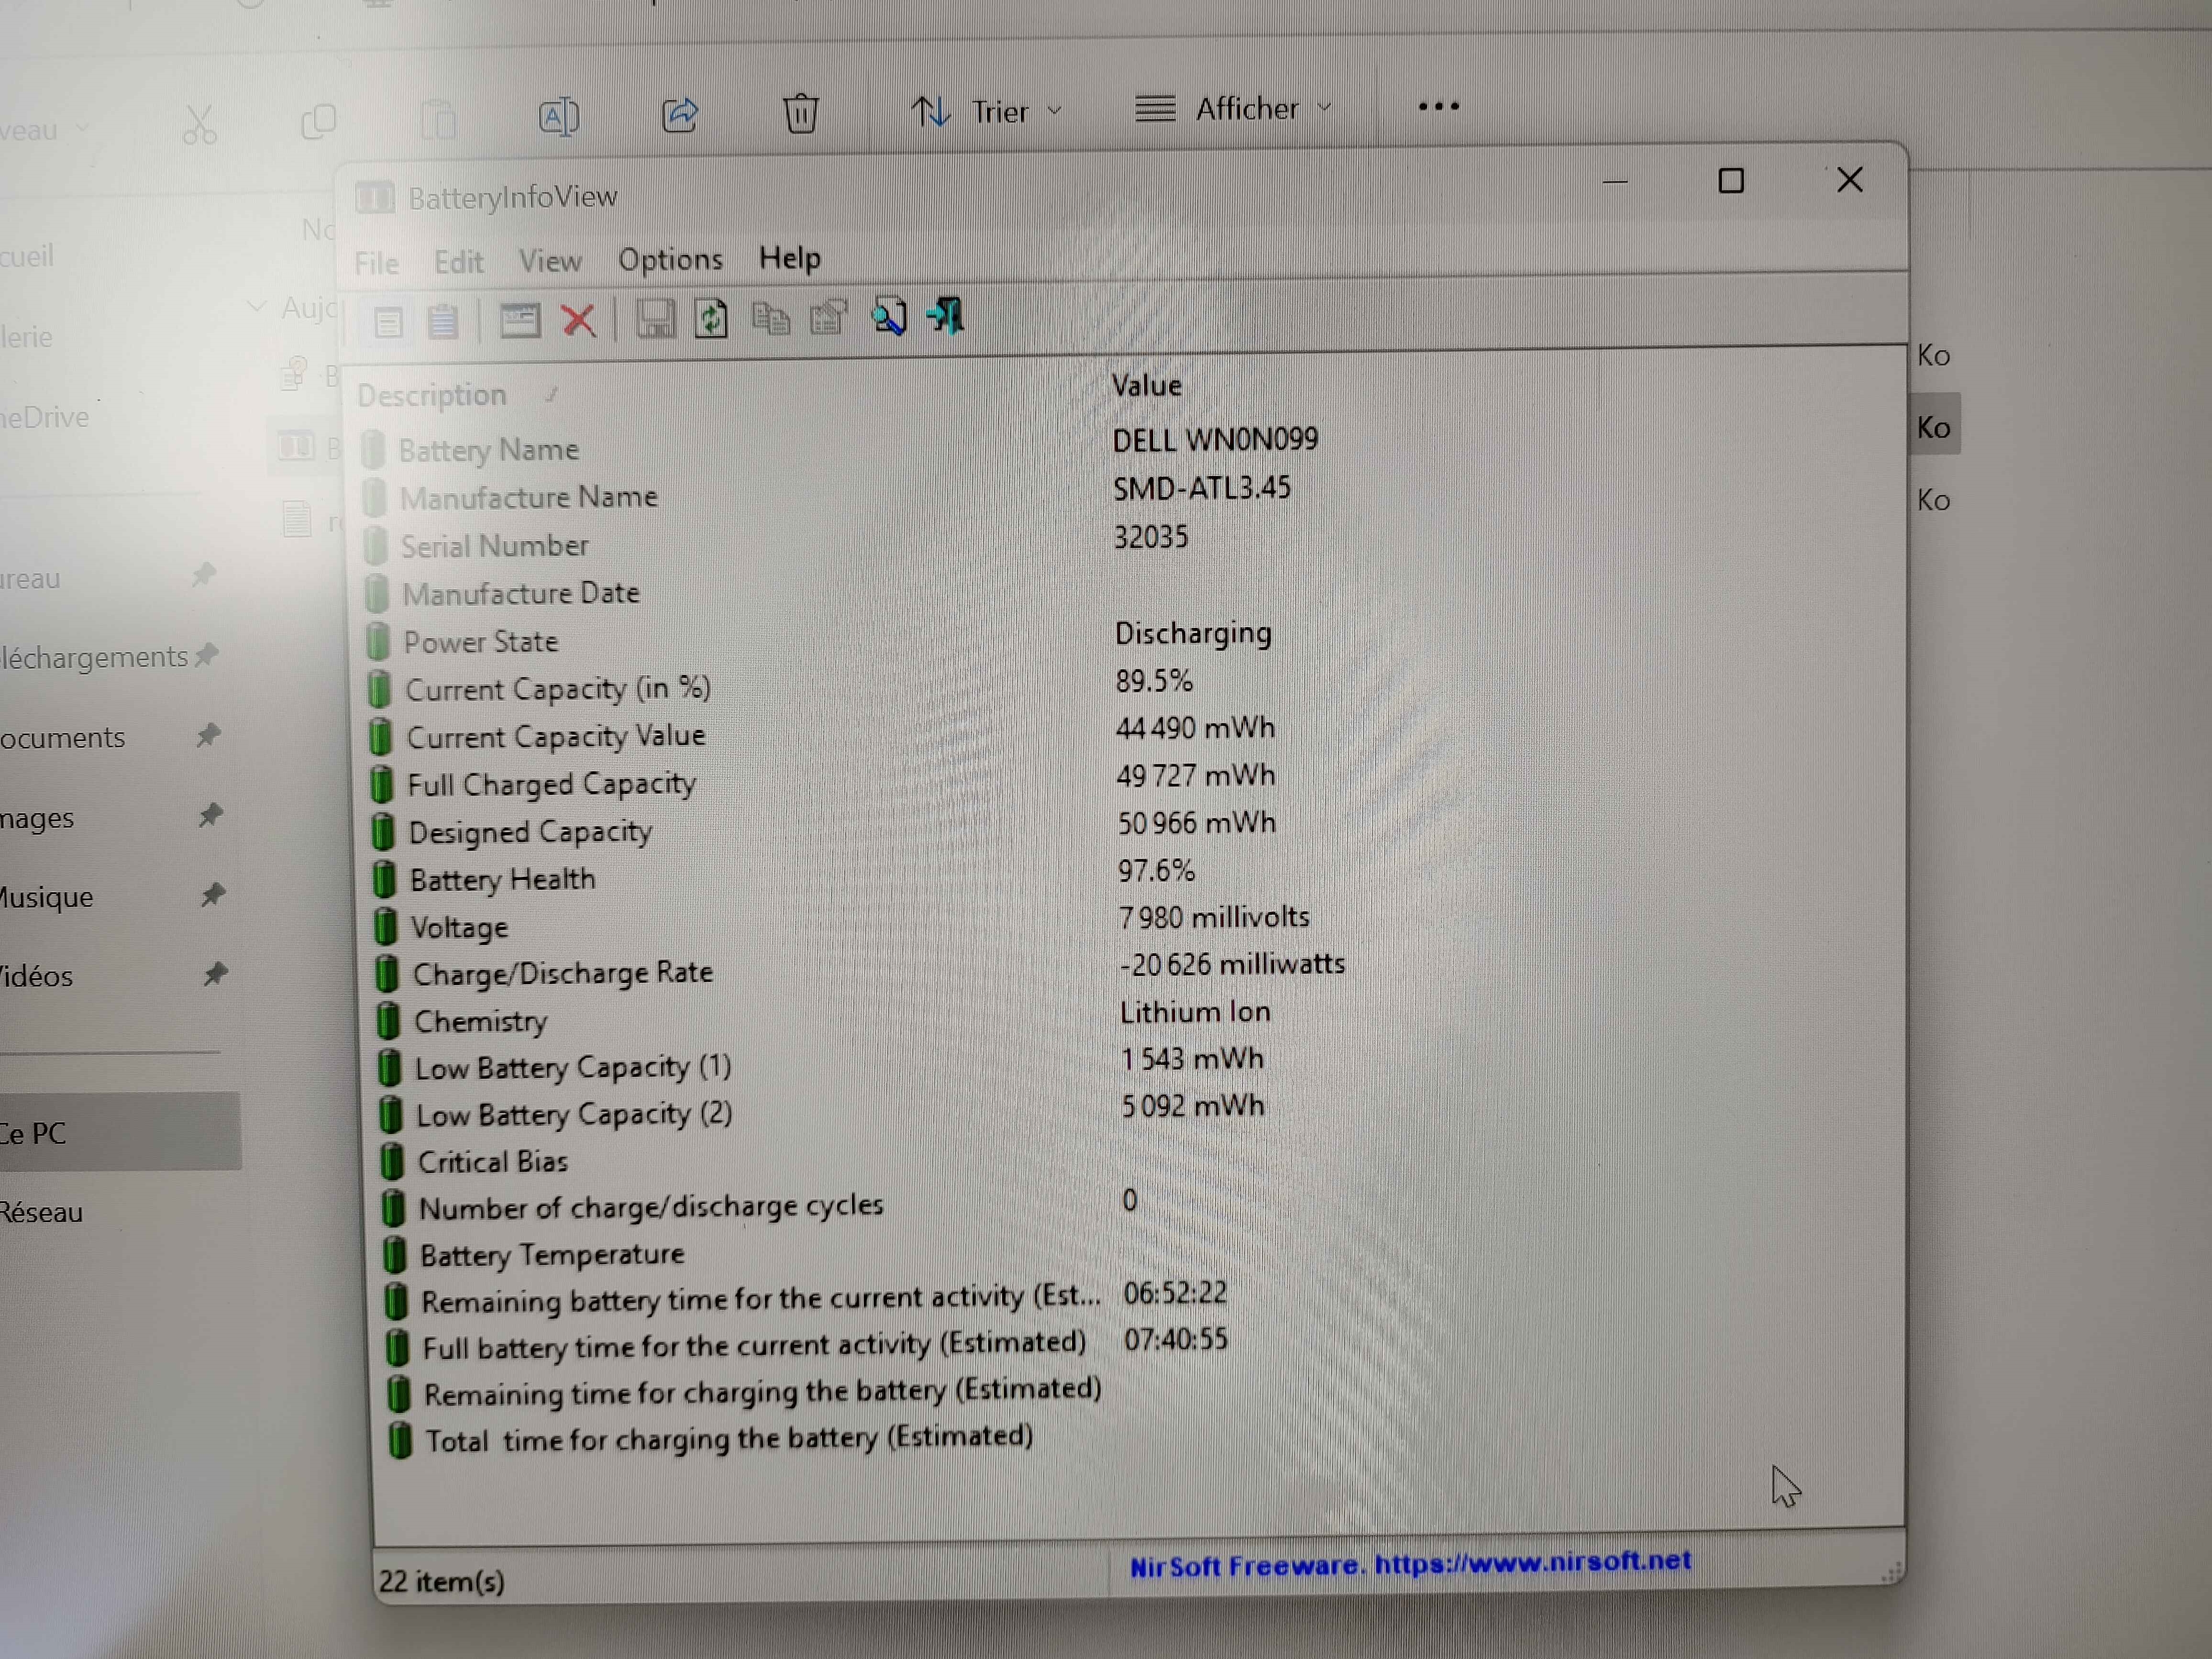Open Vidéos folder in Explorer sidebar
This screenshot has width=2212, height=1659.
tap(37, 976)
